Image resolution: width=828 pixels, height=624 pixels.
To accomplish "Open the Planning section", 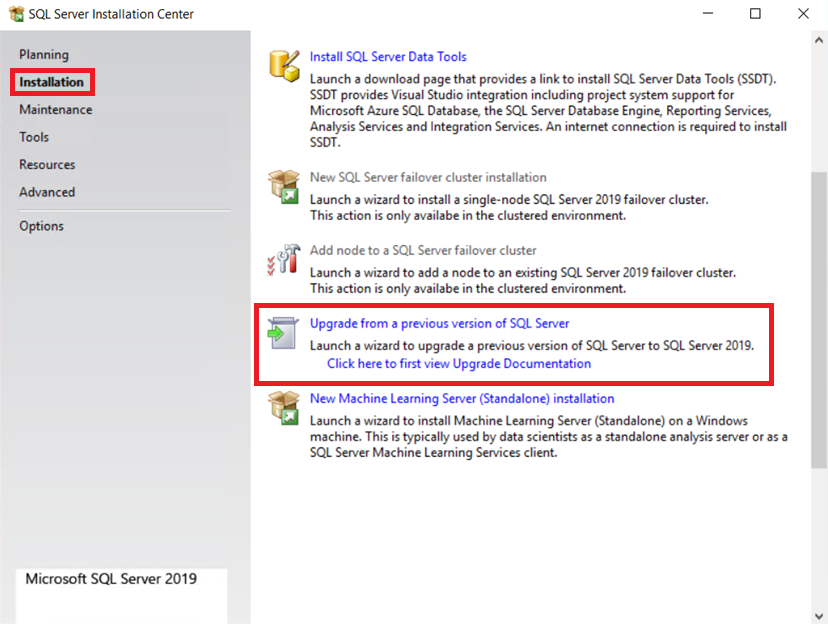I will click(44, 54).
